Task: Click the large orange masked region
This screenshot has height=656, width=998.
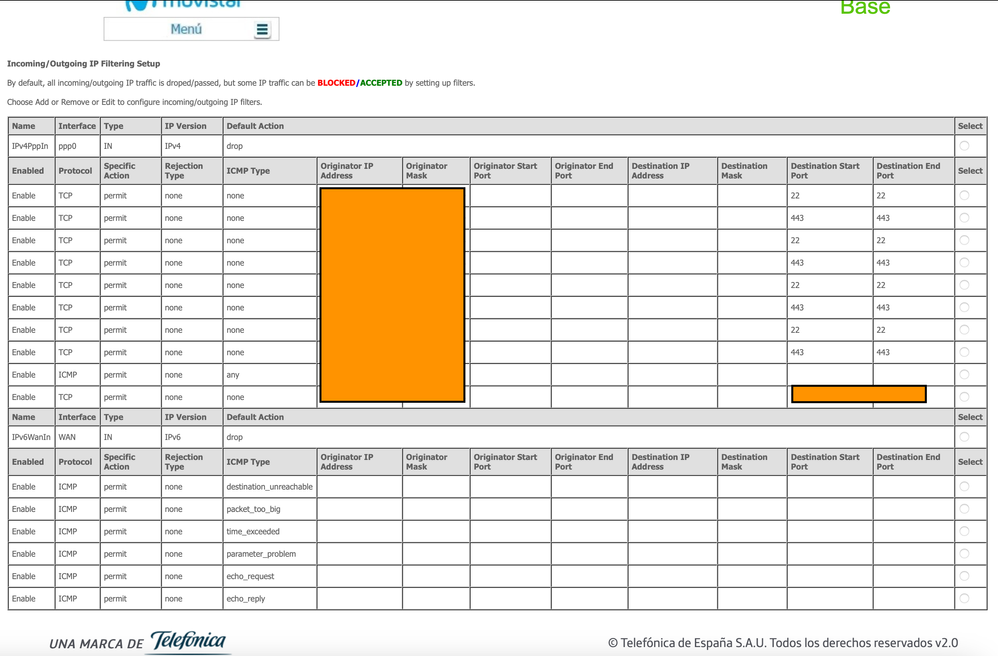Action: point(390,295)
